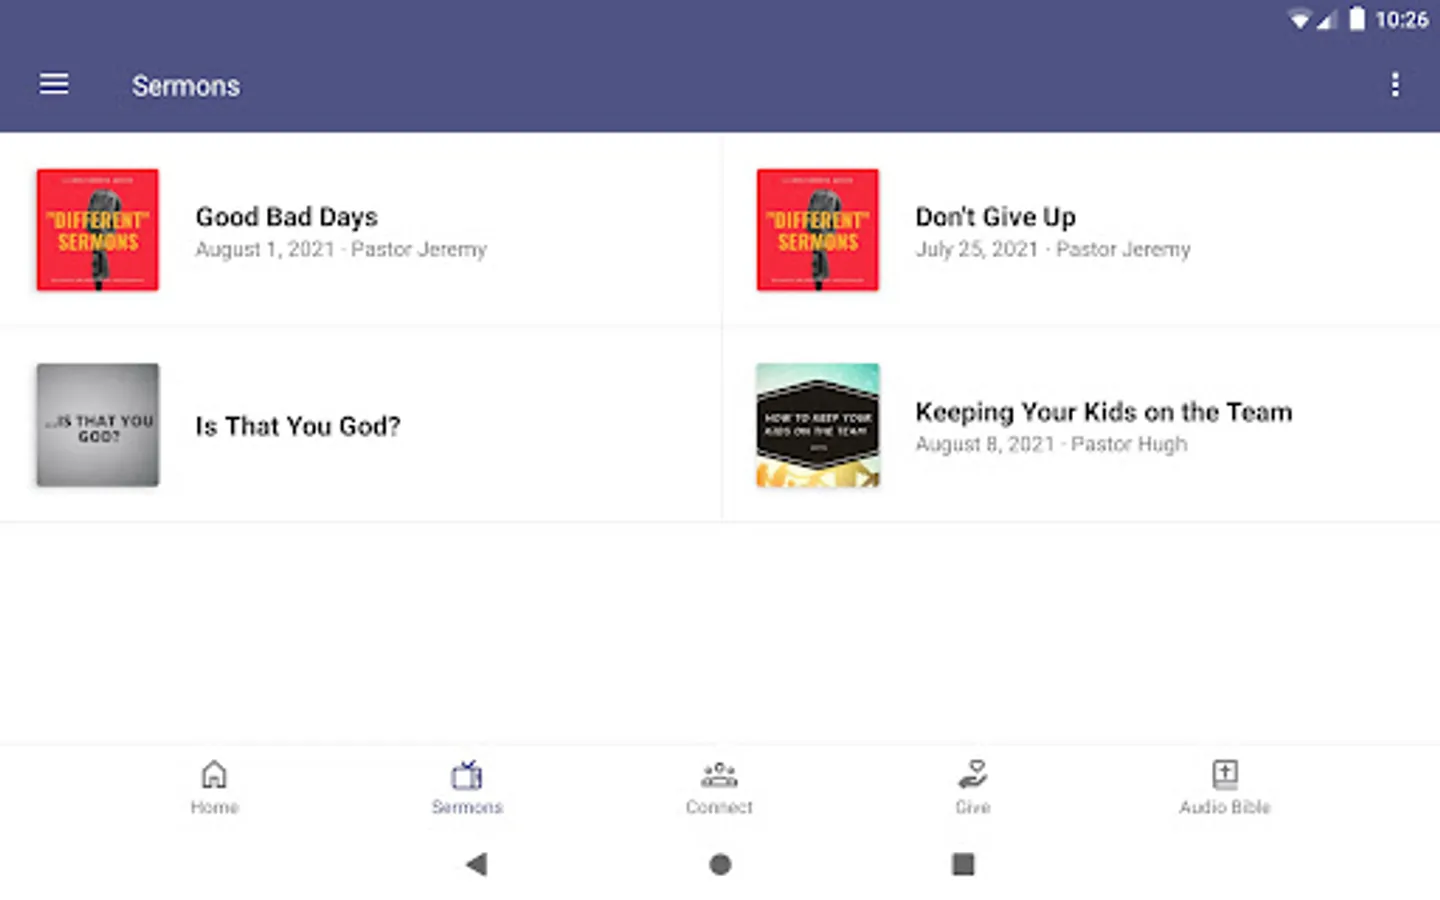Tap the Home house icon

pos(214,774)
